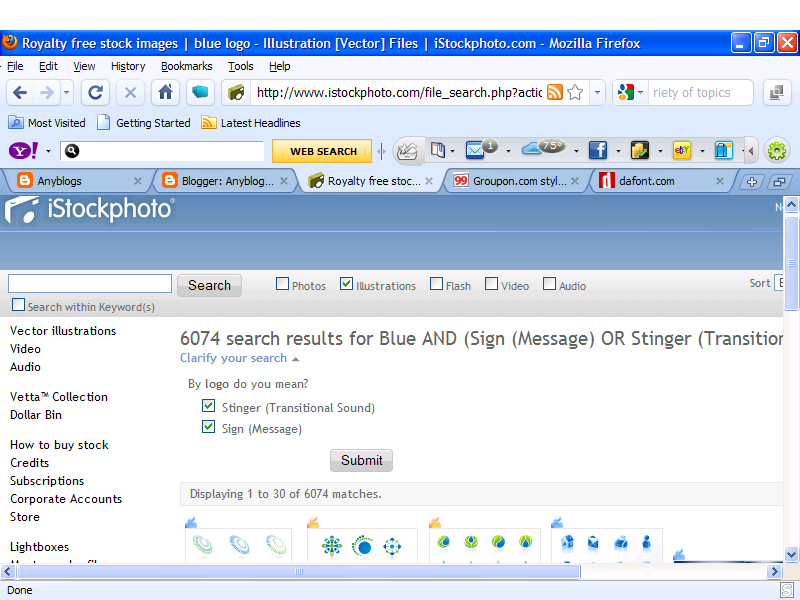Open the Dollar Bin link
800x600 pixels.
tap(36, 415)
